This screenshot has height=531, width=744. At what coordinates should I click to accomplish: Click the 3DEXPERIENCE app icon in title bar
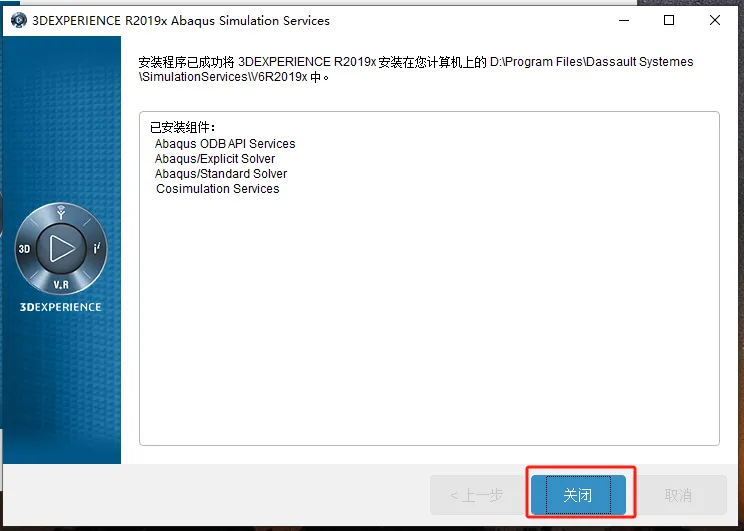[19, 20]
